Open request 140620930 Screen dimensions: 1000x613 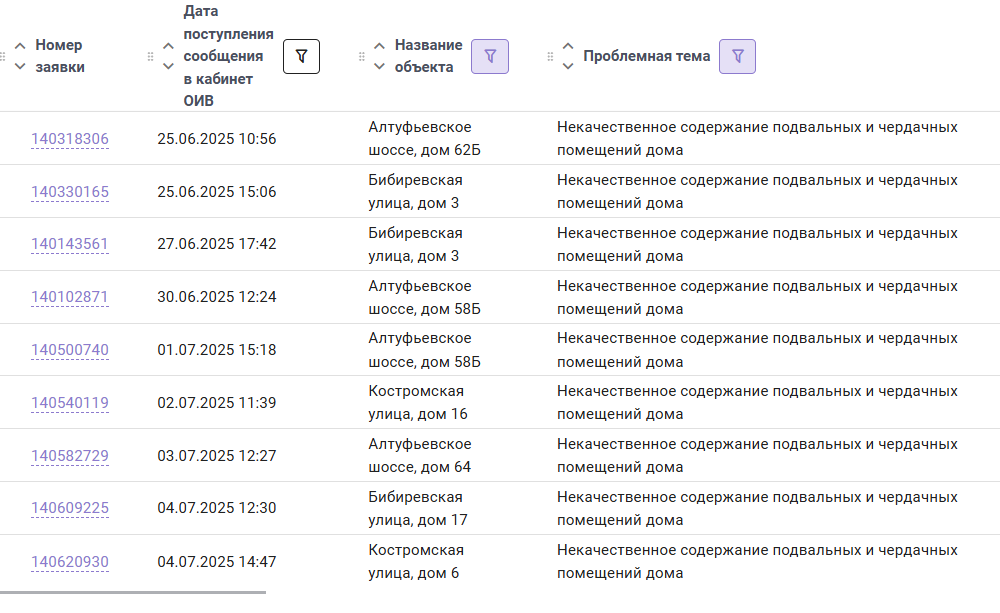70,562
